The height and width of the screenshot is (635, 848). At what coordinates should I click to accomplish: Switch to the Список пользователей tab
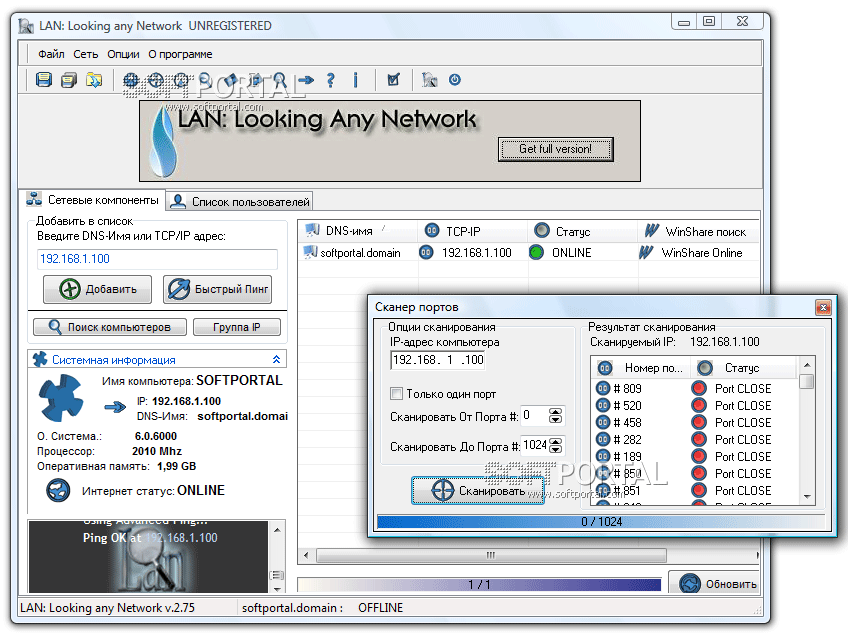pyautogui.click(x=240, y=202)
